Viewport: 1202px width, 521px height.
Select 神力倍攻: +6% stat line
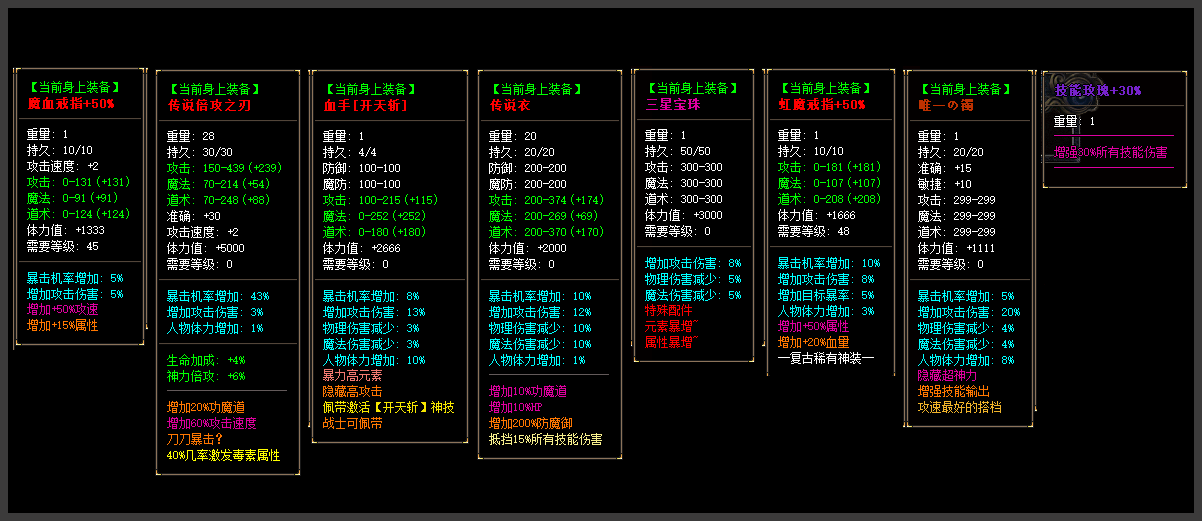pos(206,375)
